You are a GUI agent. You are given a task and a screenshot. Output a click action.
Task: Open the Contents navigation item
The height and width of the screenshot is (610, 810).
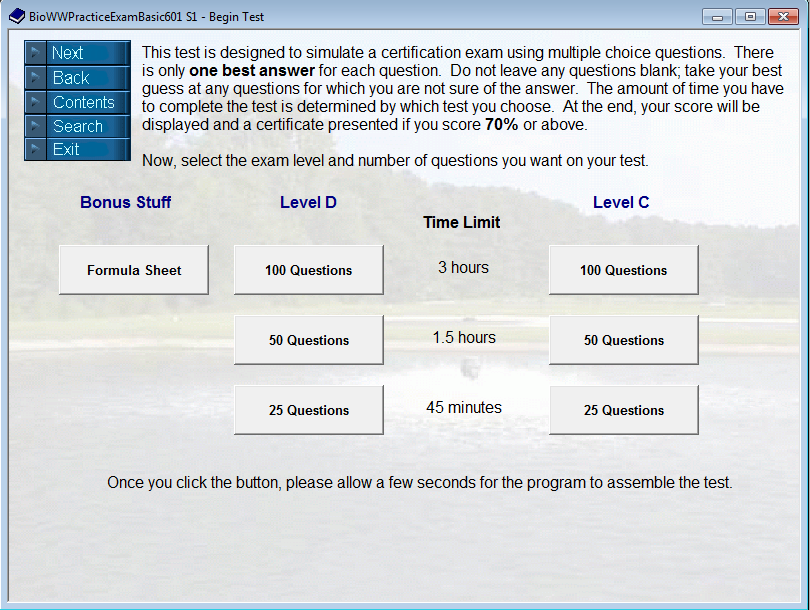pos(85,102)
